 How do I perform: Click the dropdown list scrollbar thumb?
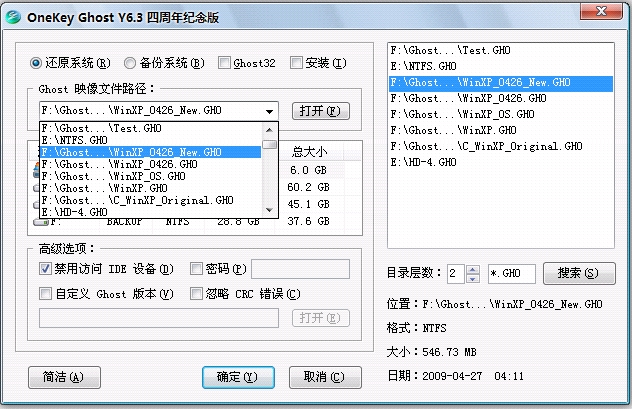pos(270,144)
